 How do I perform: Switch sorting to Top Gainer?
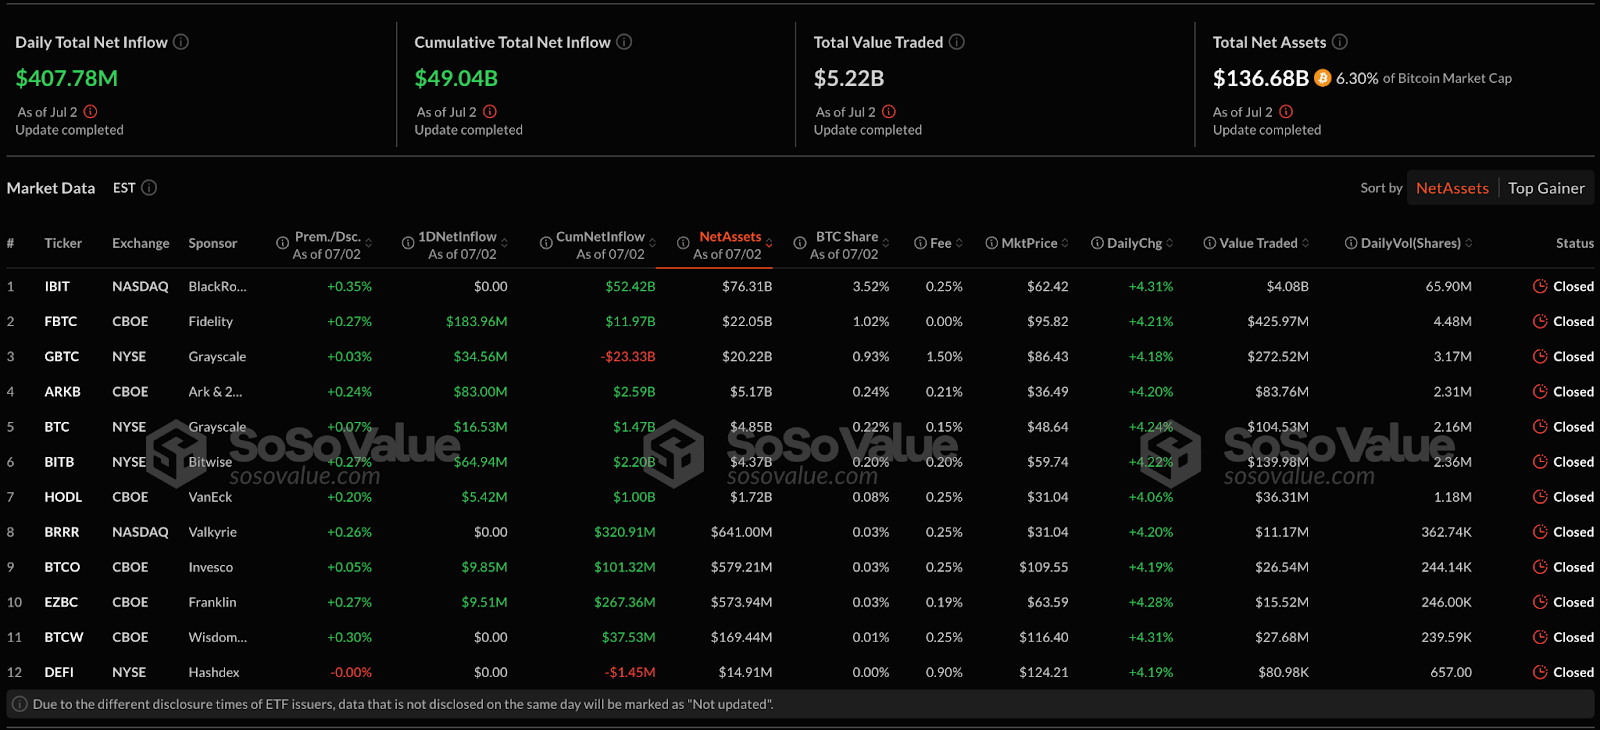click(x=1546, y=188)
